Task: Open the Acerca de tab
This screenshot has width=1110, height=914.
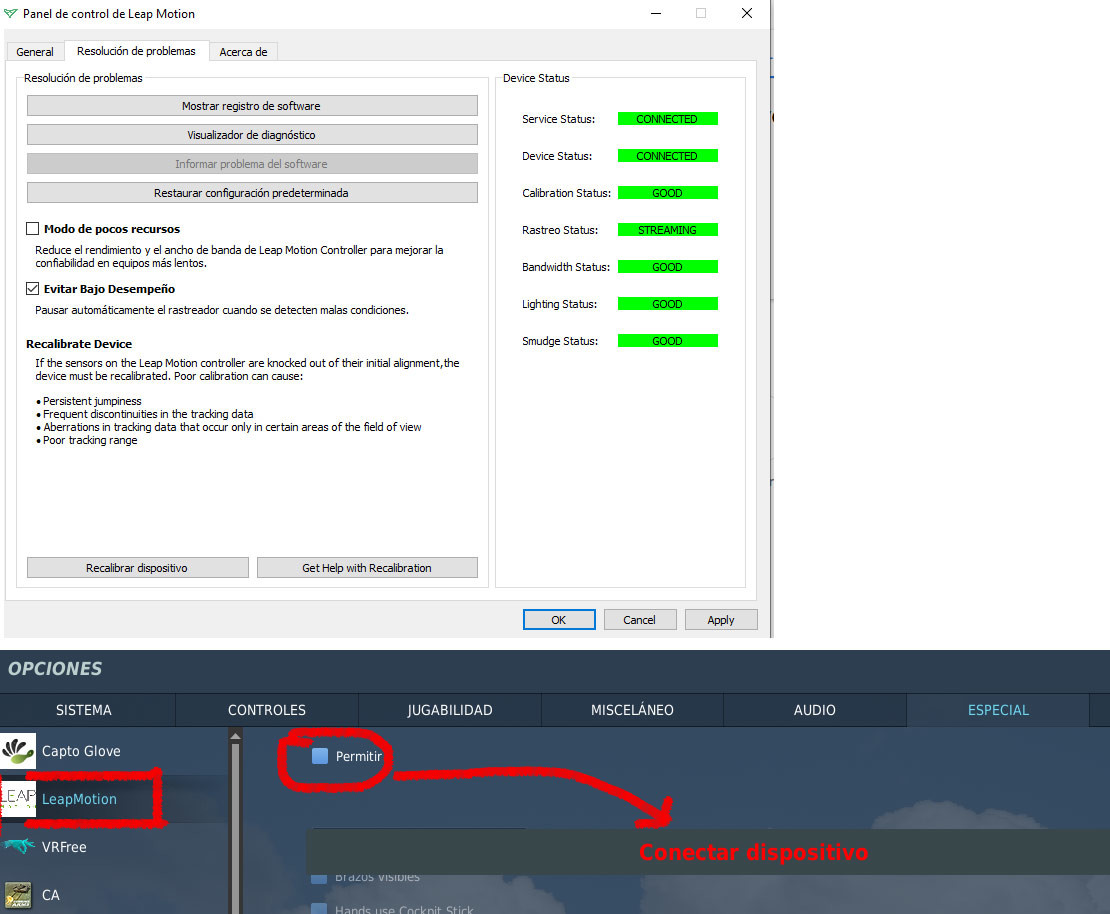Action: (244, 52)
